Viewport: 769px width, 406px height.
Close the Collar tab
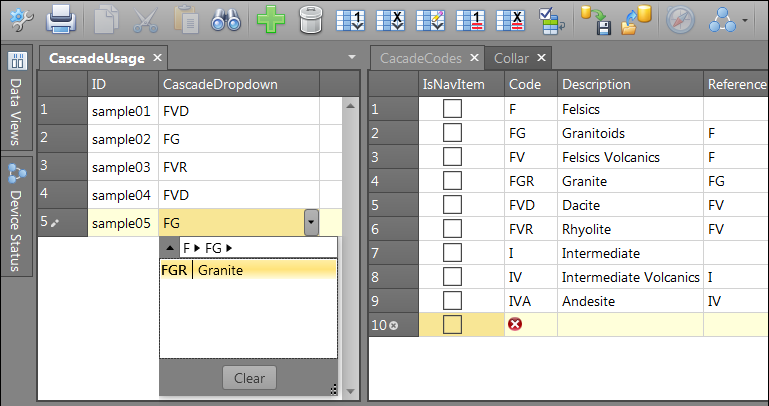pos(541,58)
